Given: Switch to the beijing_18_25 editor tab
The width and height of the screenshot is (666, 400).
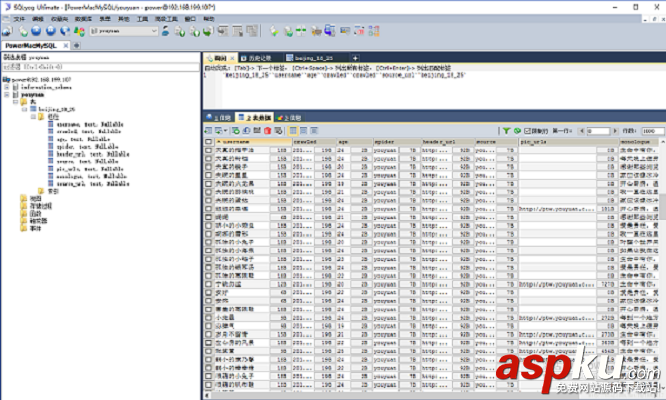Looking at the screenshot, I should click(314, 58).
